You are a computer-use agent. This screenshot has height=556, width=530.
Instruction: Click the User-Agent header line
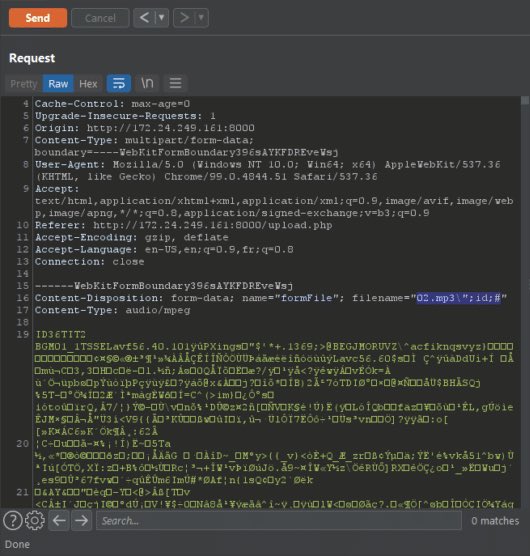pos(268,171)
